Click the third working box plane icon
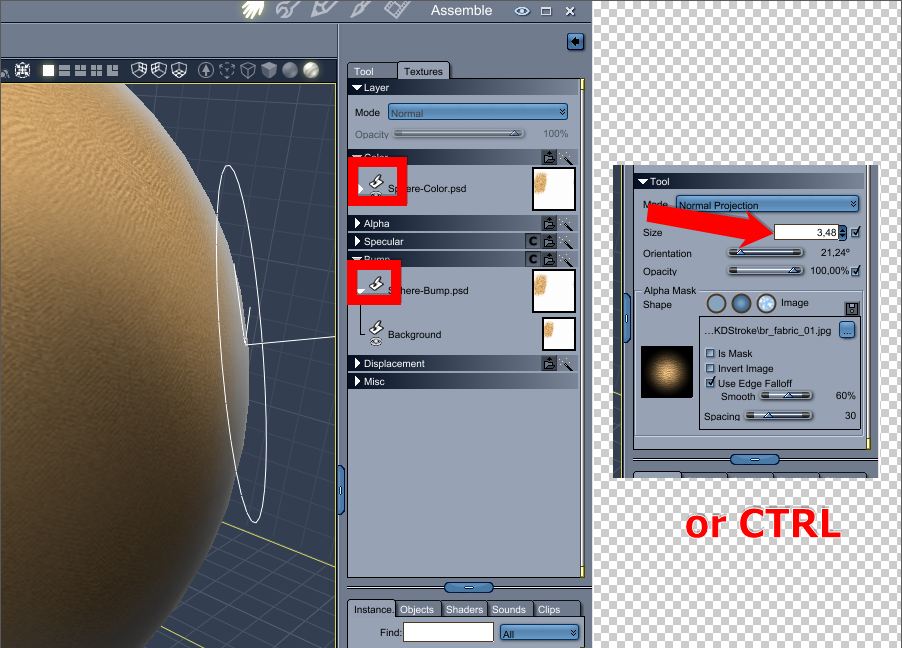902x648 pixels. coord(179,70)
